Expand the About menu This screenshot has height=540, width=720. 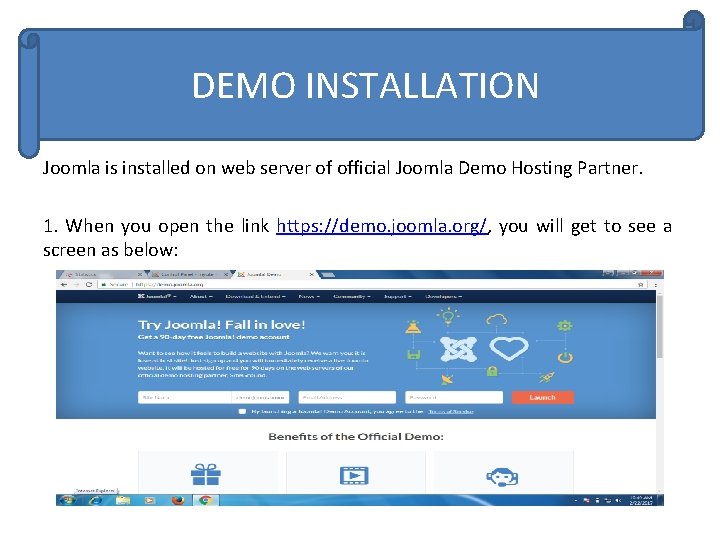click(201, 297)
